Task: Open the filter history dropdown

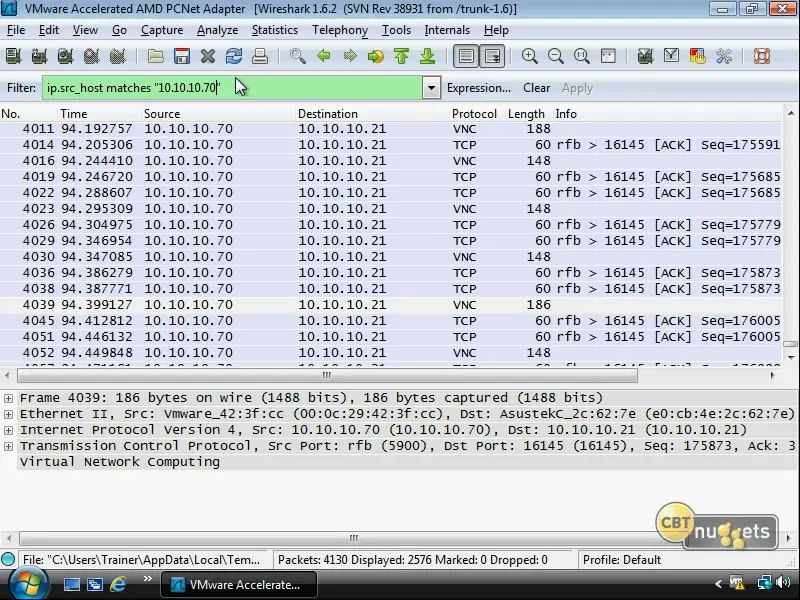Action: (431, 88)
